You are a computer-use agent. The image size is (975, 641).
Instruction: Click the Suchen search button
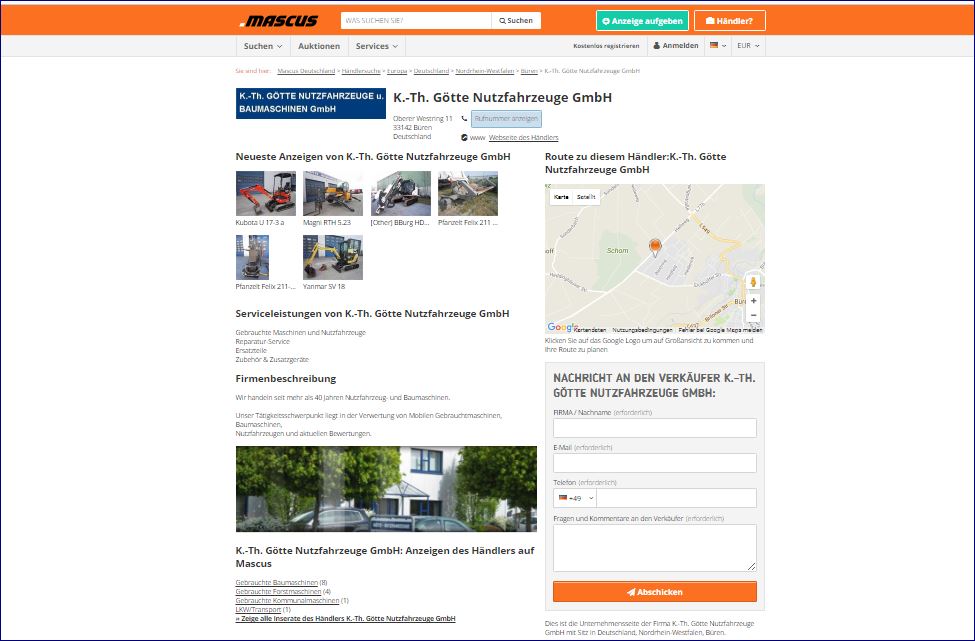516,21
